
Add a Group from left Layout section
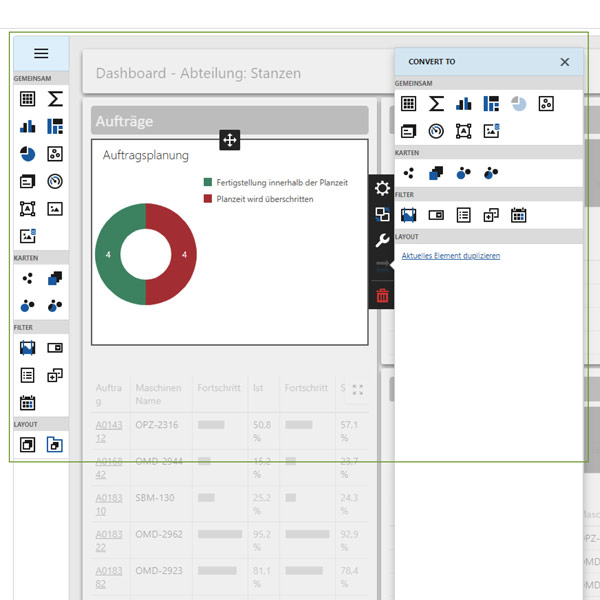point(28,445)
